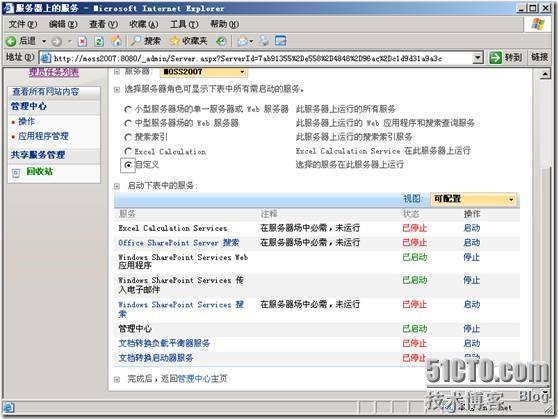
Task: Click the Windows flag logo
Action: click(x=538, y=24)
